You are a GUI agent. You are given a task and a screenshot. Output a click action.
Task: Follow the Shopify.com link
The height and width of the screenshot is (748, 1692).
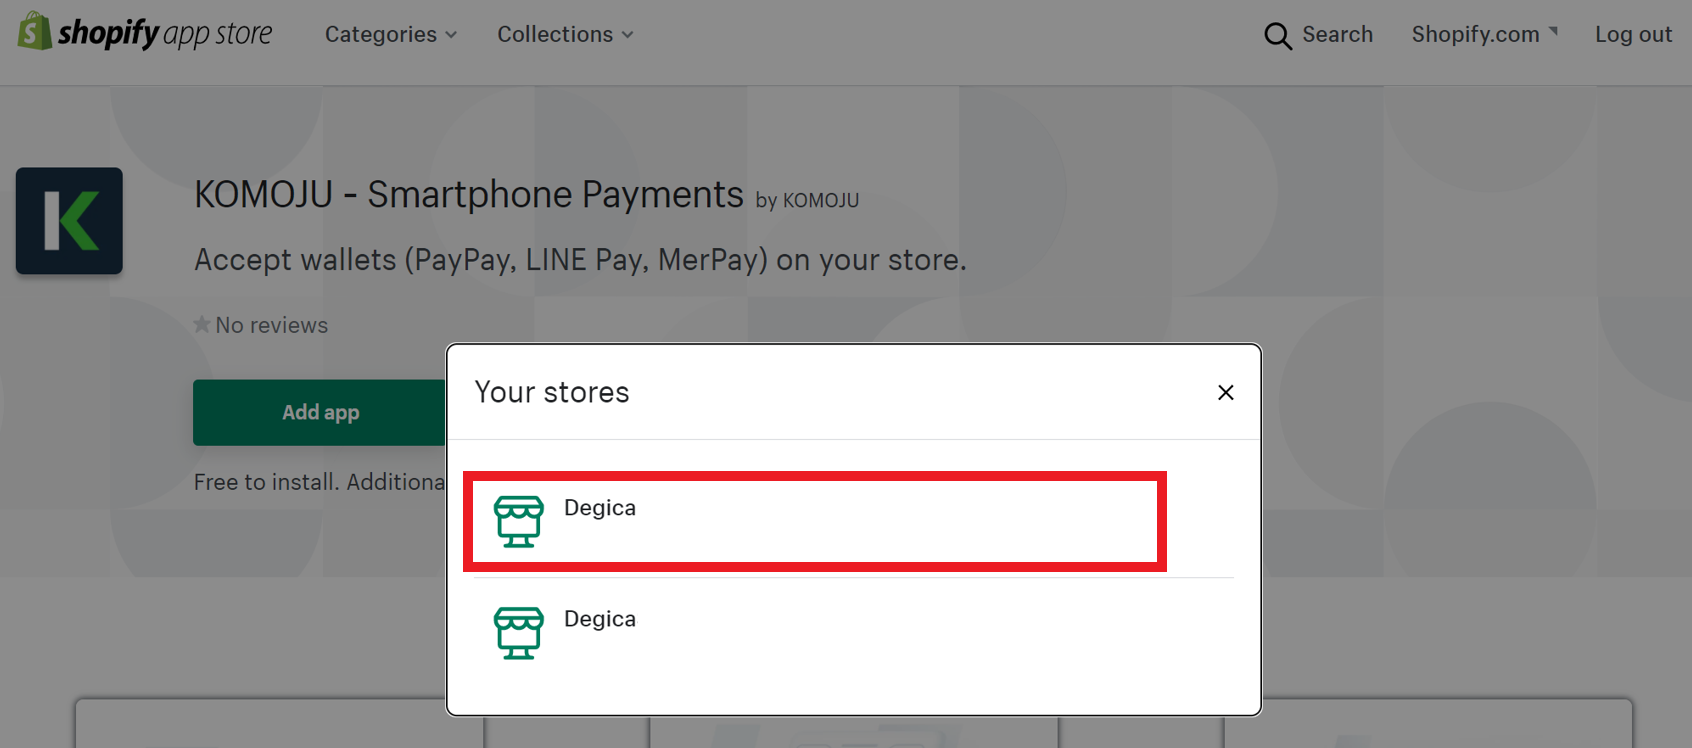coord(1475,34)
